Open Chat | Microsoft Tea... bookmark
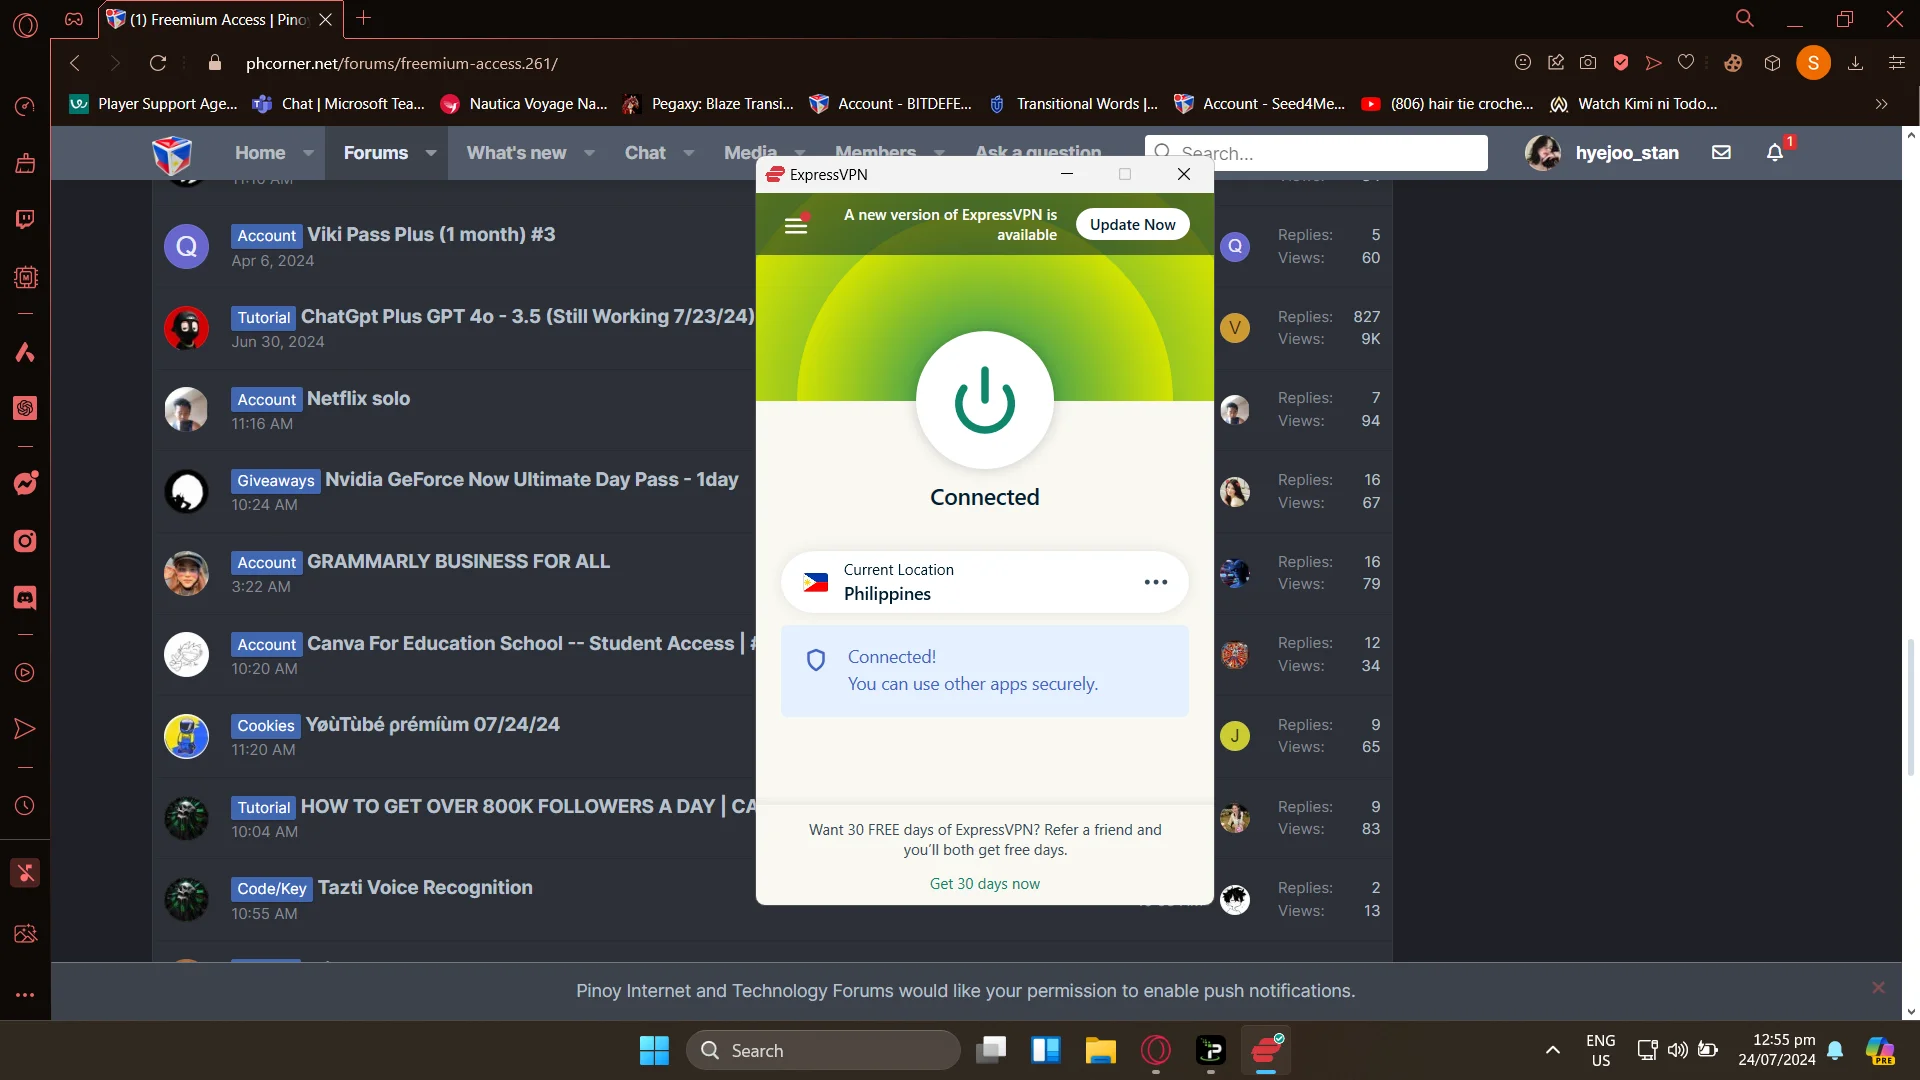Viewport: 1920px width, 1080px height. [339, 104]
